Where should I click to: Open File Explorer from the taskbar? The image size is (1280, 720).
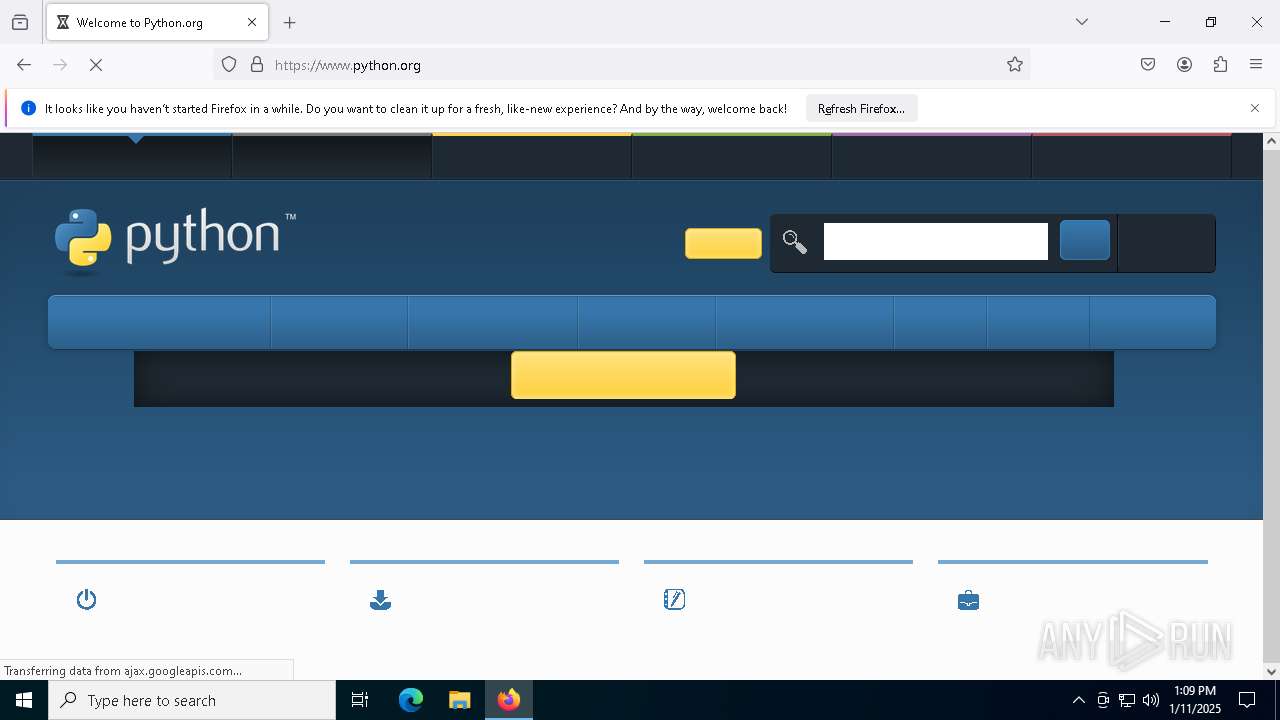pos(460,700)
